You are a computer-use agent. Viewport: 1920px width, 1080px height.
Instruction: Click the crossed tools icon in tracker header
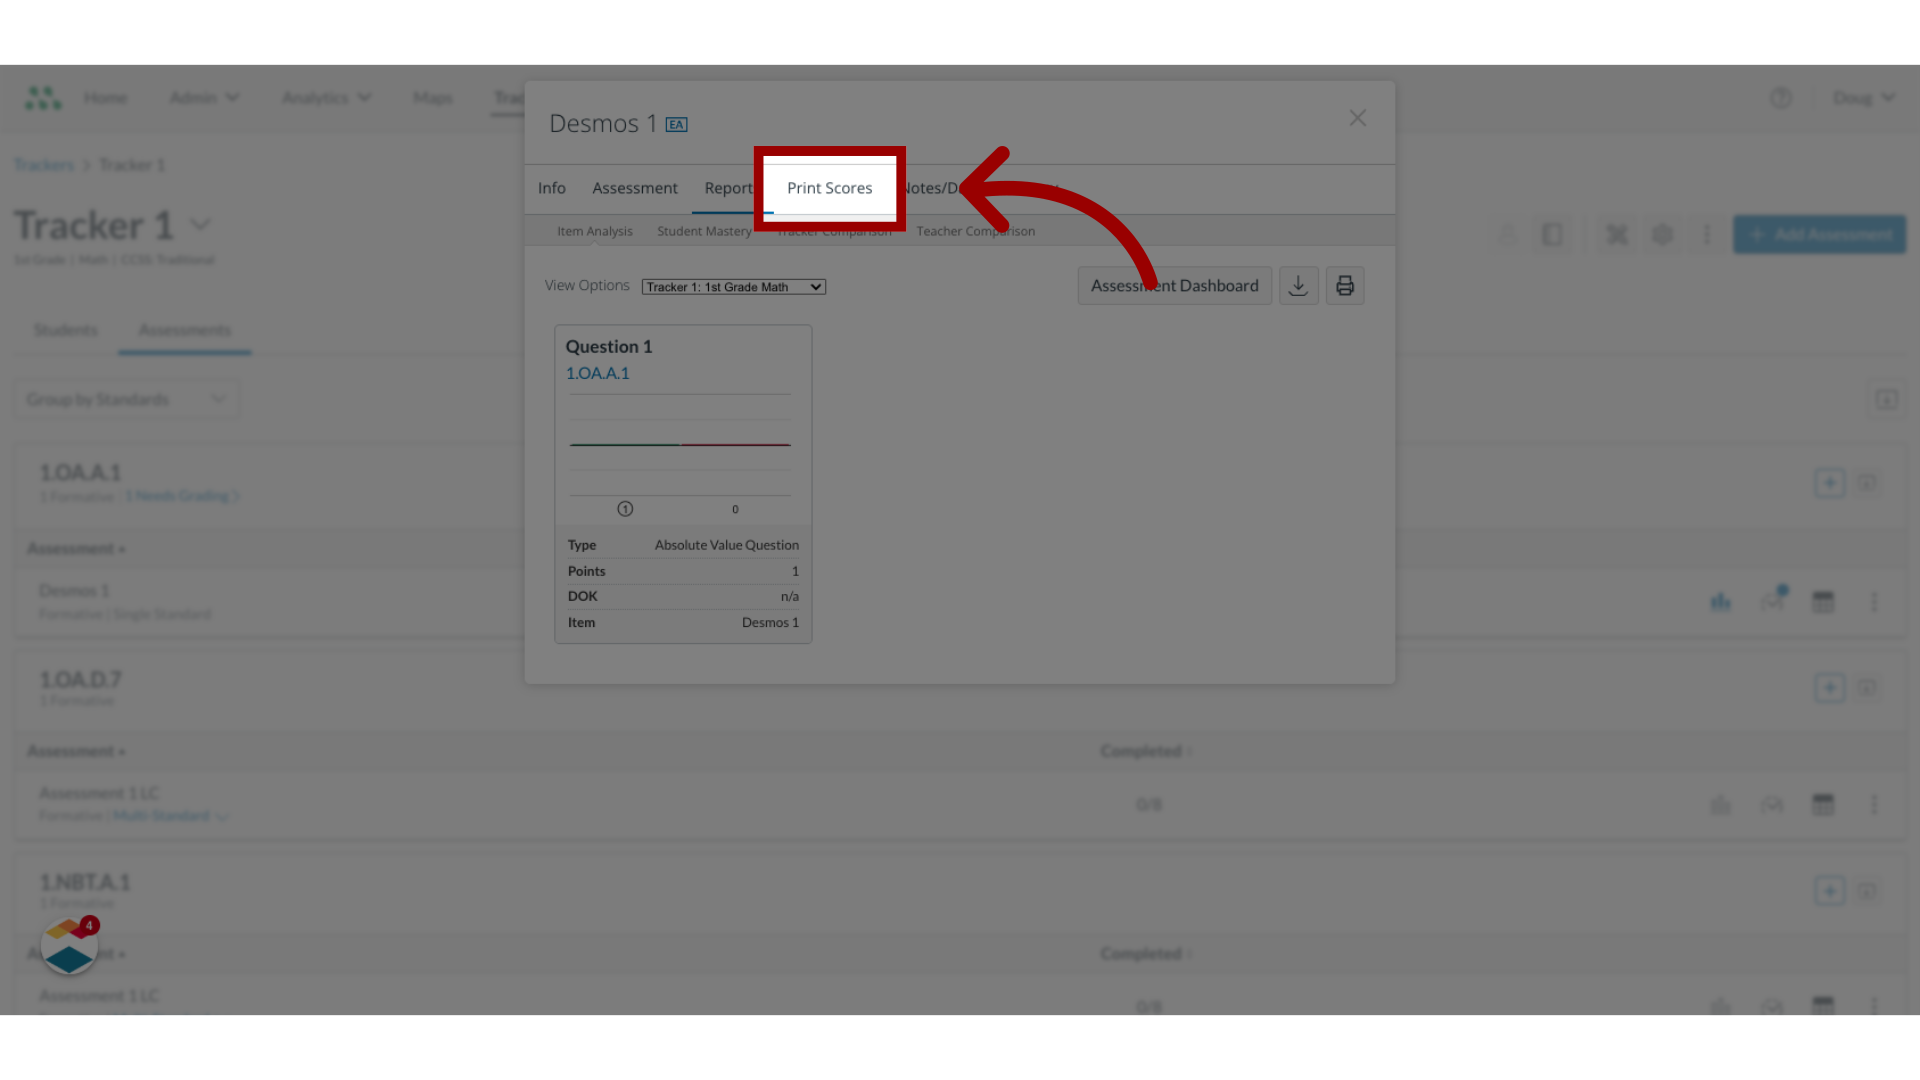(x=1617, y=235)
